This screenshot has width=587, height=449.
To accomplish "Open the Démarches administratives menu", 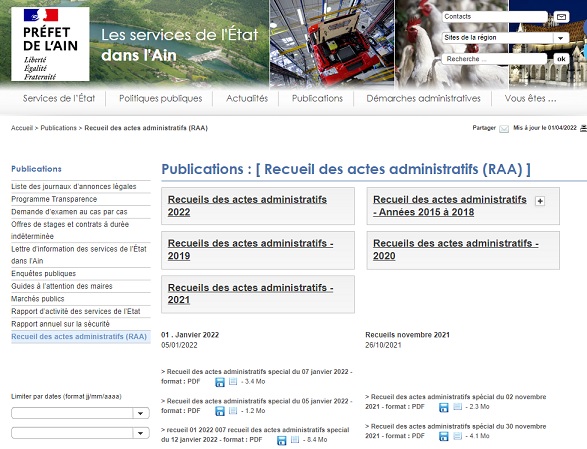I will click(x=423, y=98).
